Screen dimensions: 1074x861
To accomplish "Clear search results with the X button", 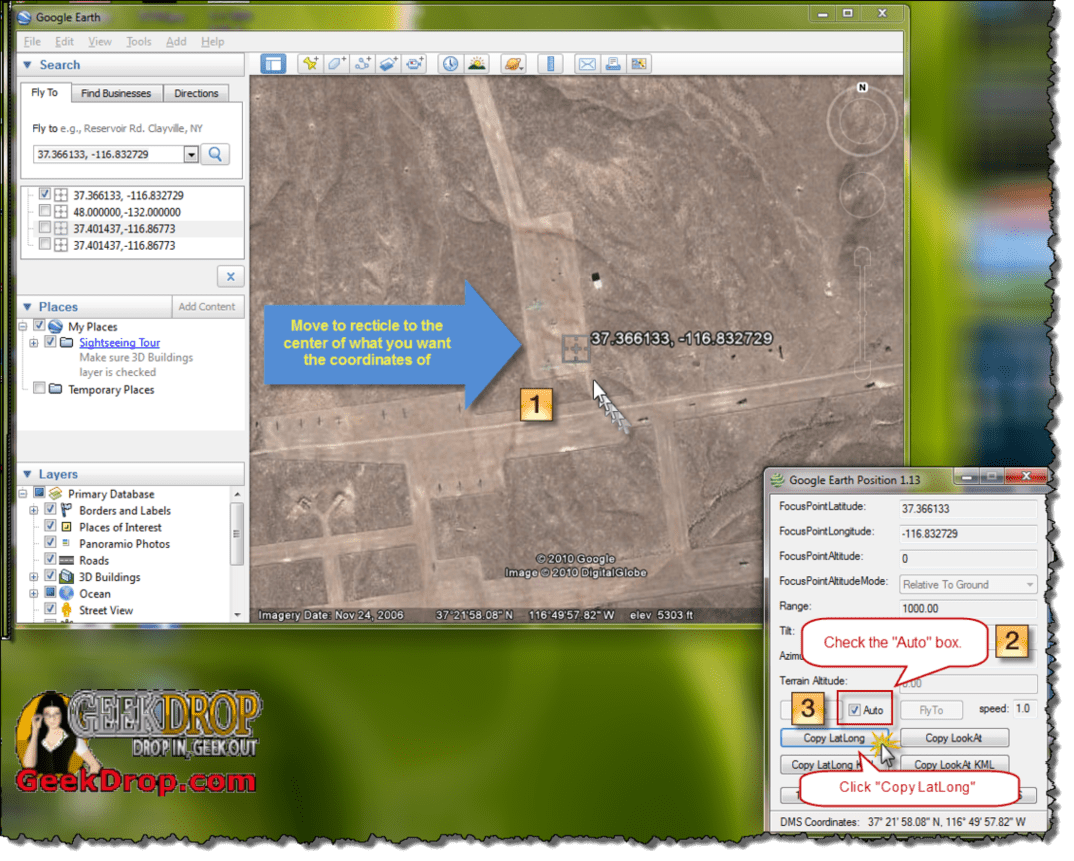I will coord(231,277).
